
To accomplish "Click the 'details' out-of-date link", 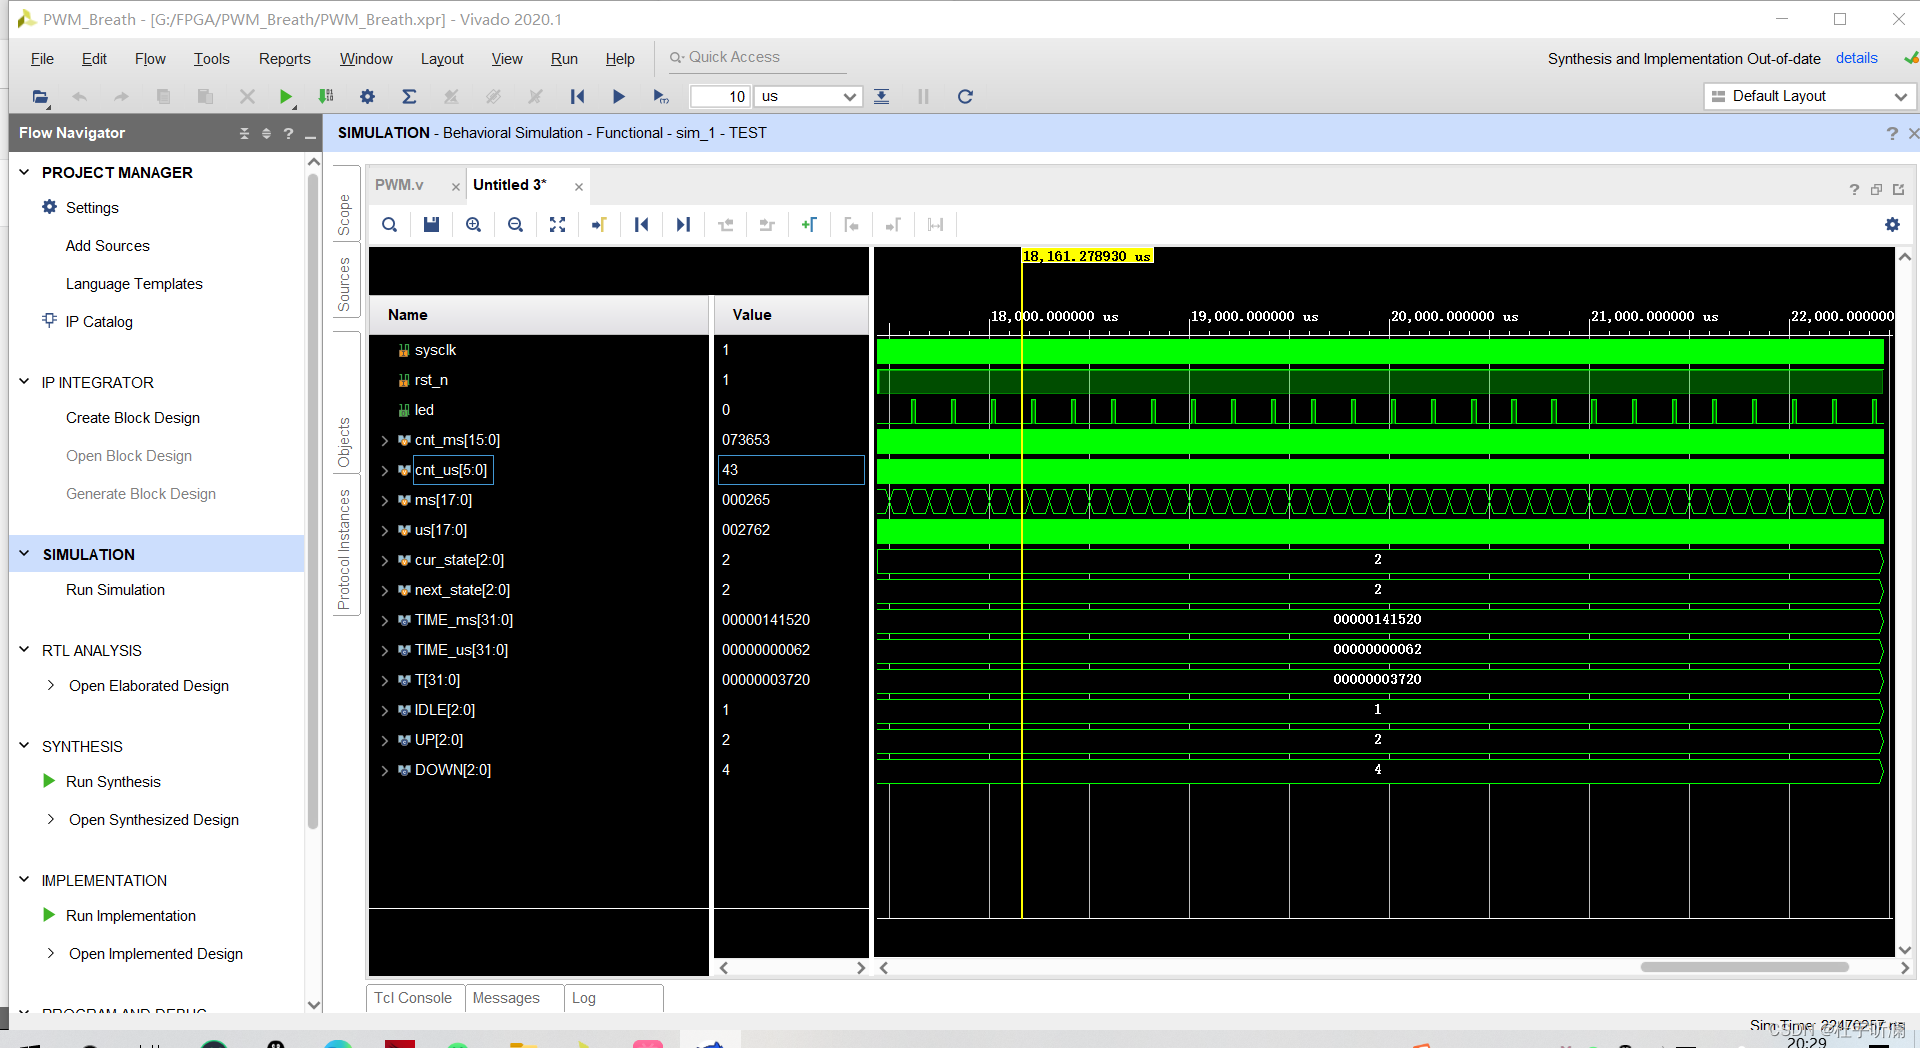I will (1856, 58).
